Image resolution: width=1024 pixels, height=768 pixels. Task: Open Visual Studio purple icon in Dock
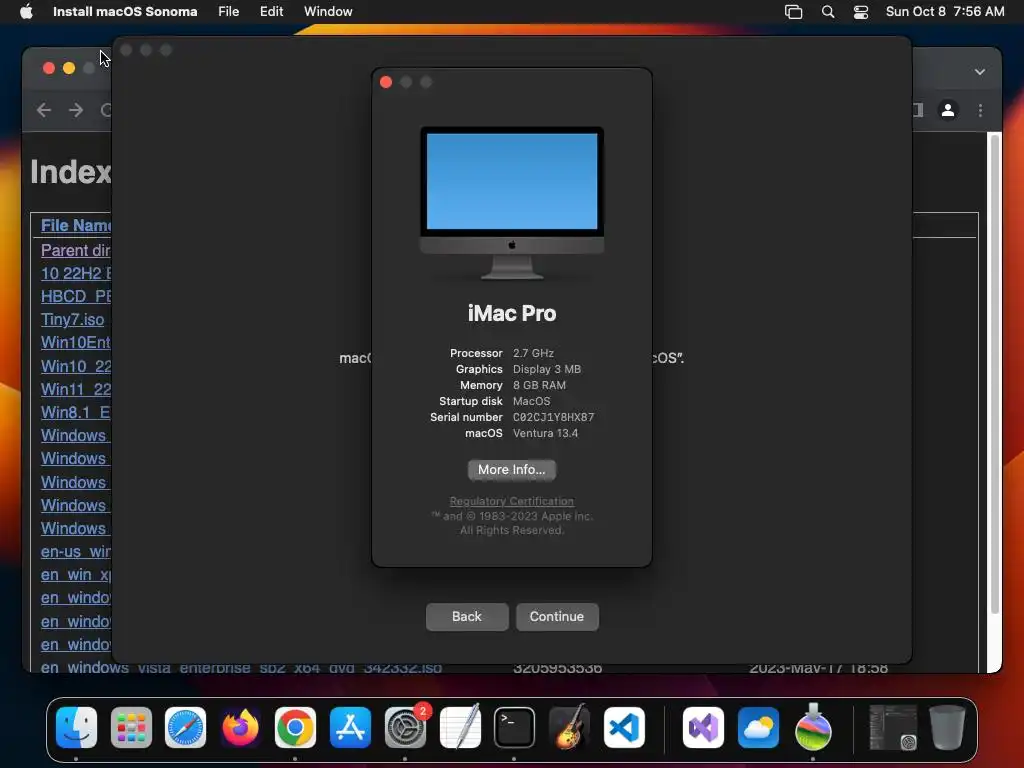(703, 727)
